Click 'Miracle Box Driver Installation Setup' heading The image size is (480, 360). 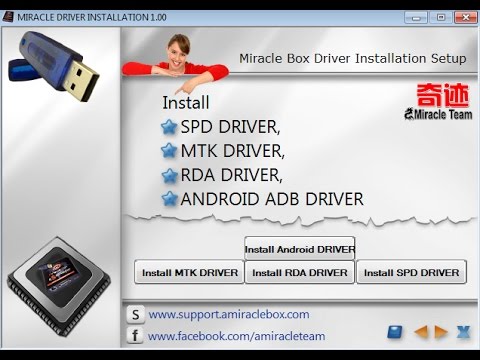(353, 58)
